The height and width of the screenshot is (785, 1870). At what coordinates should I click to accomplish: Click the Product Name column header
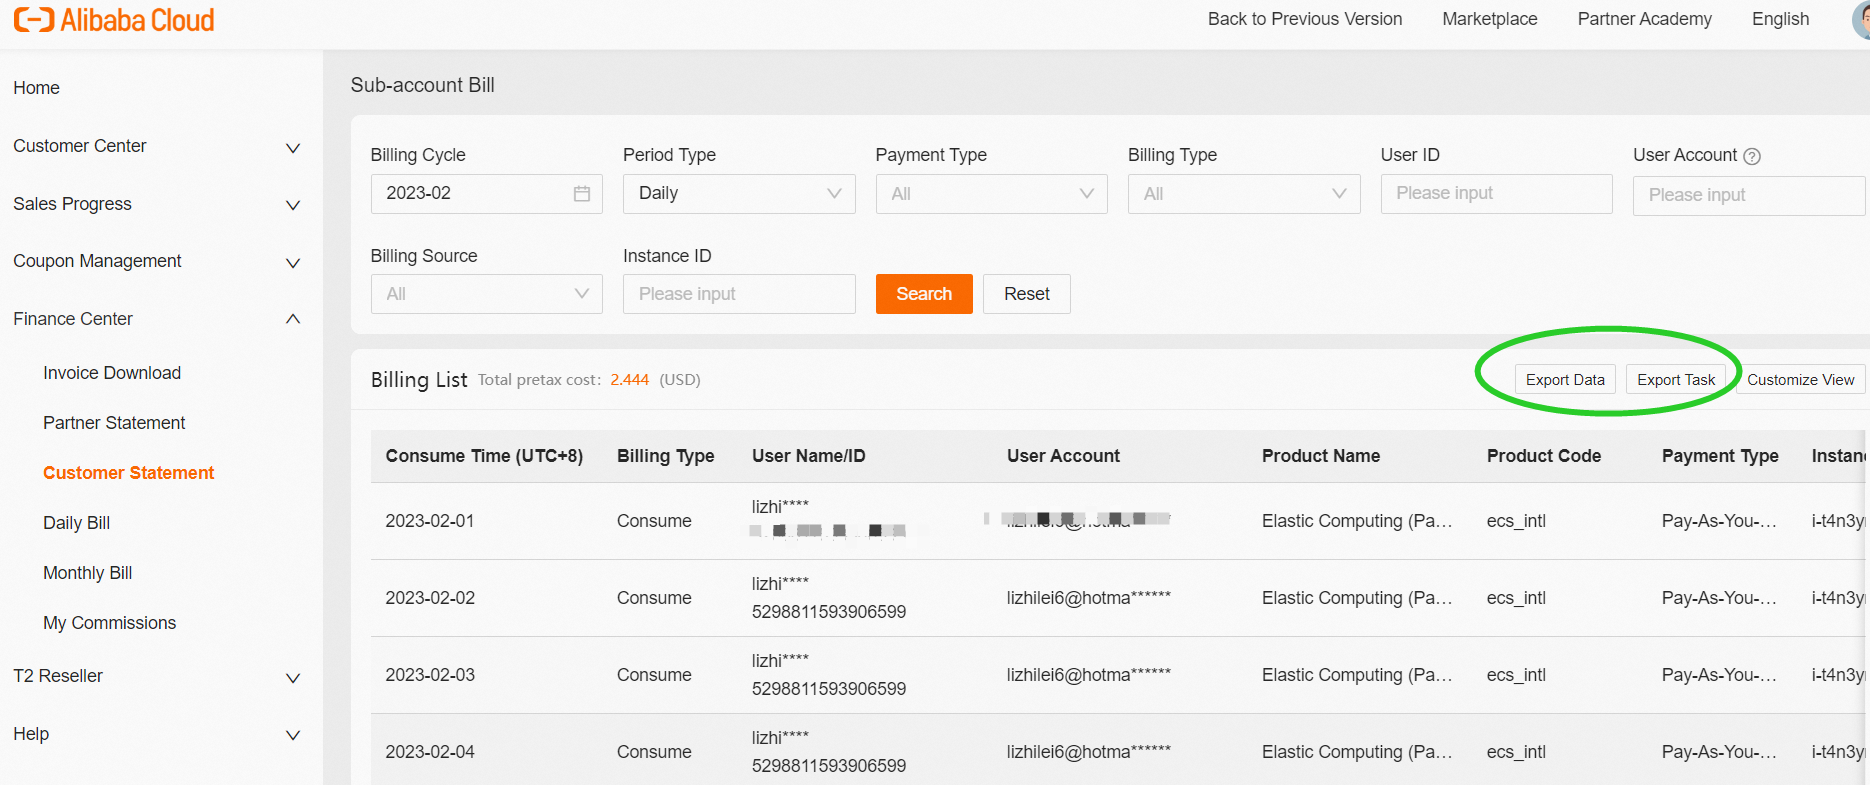coord(1321,456)
